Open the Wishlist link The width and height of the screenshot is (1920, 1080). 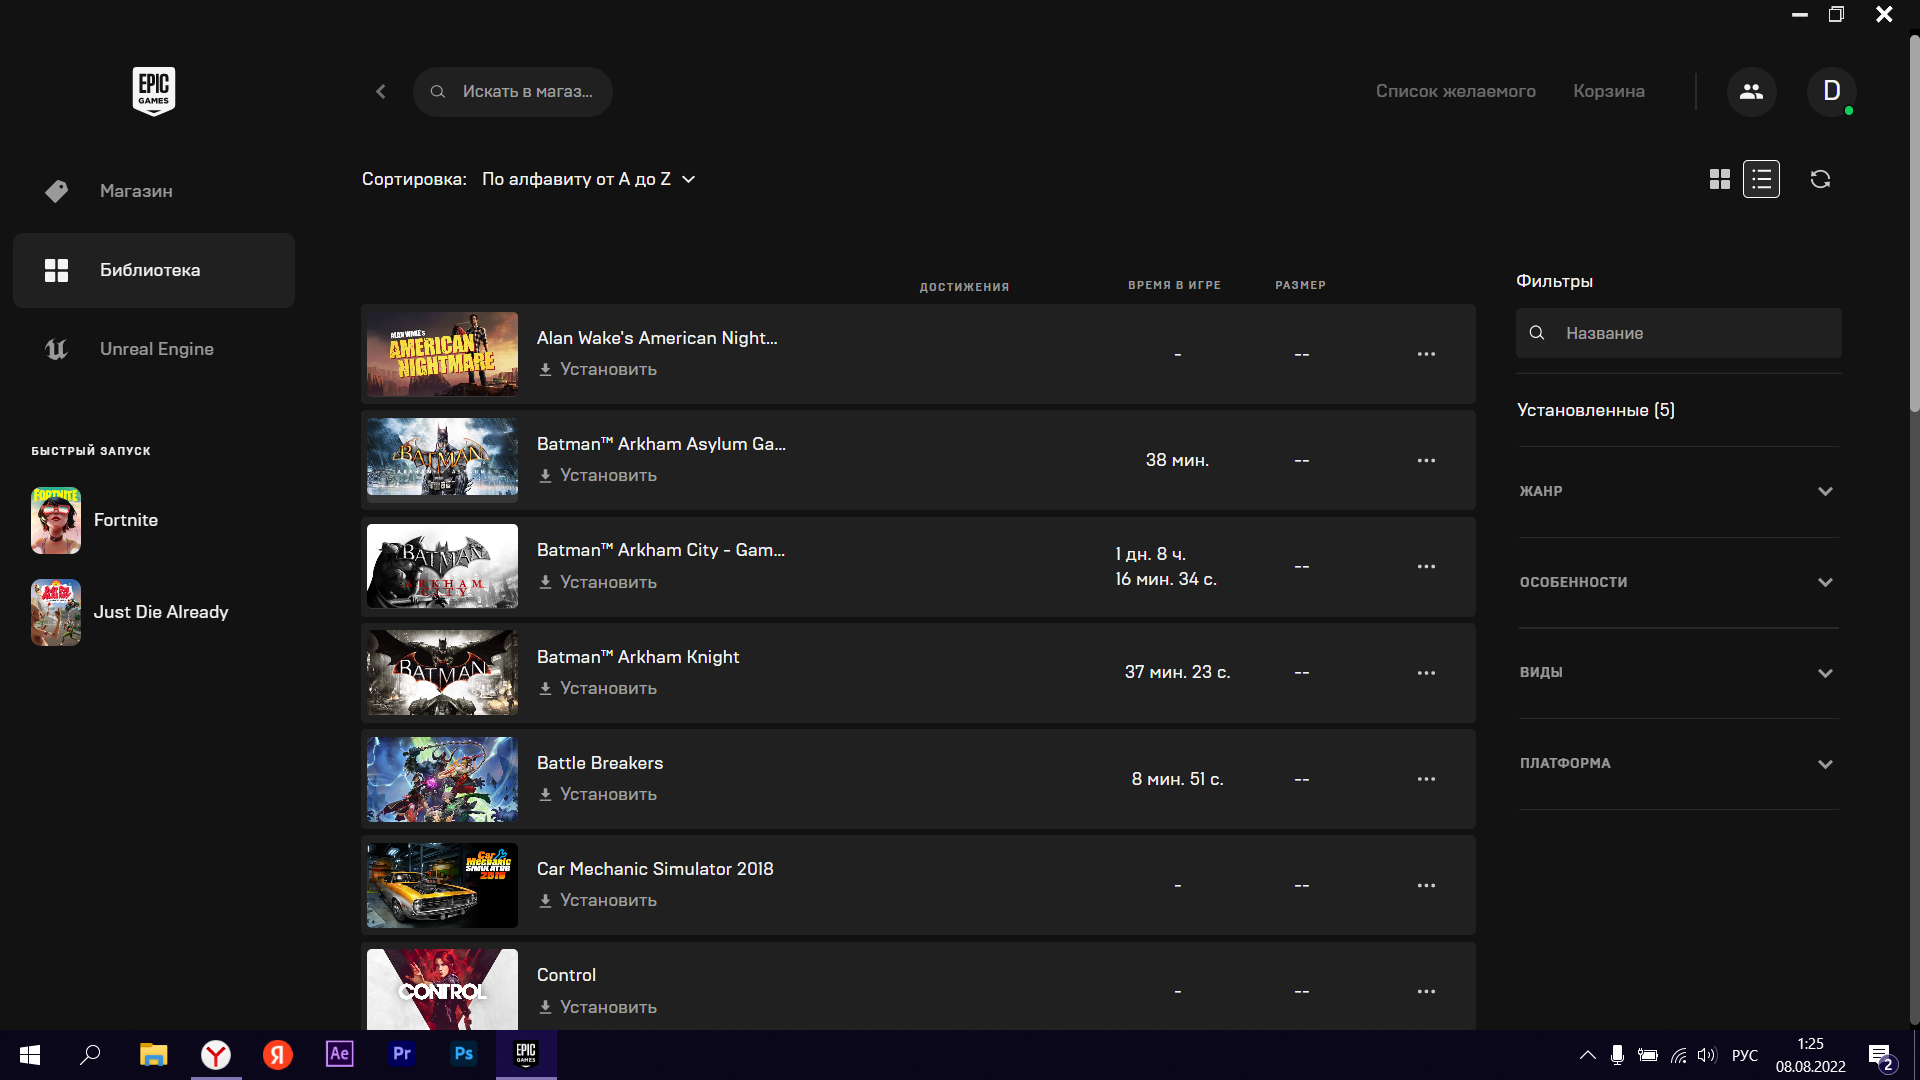[1455, 91]
